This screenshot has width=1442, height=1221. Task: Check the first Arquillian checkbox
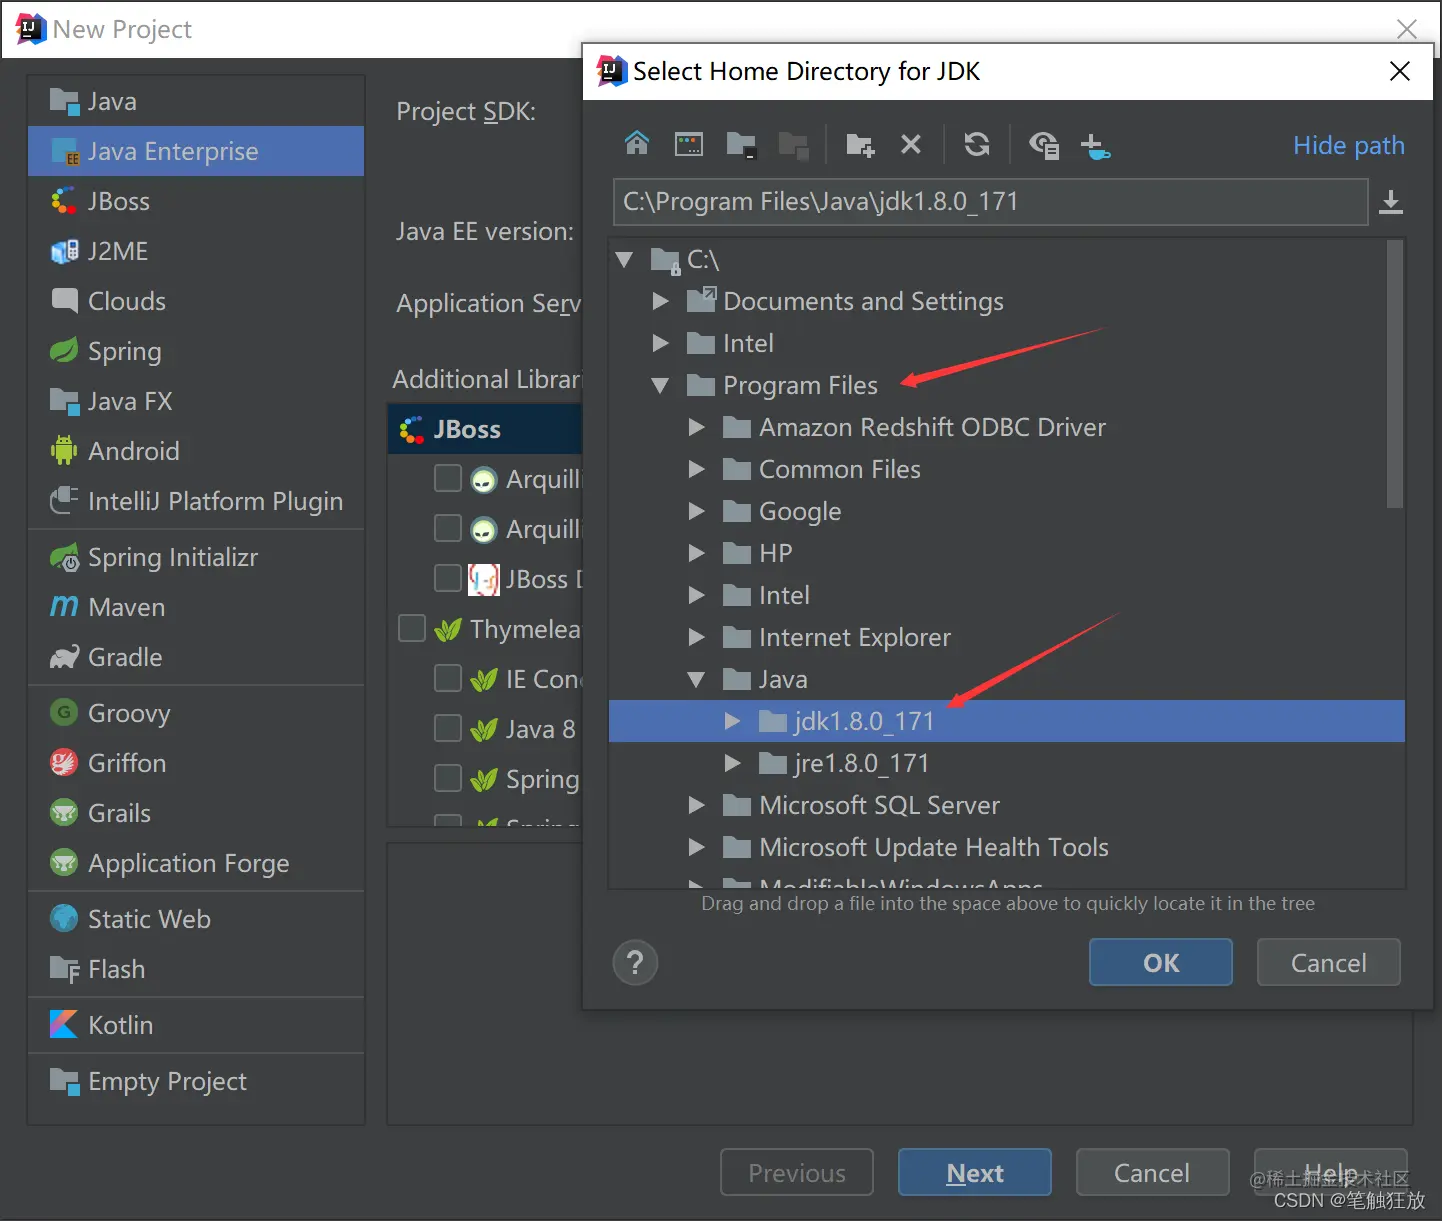click(x=448, y=478)
